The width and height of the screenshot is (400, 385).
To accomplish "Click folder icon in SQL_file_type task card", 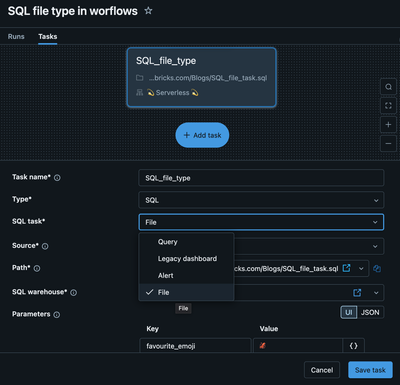I will coord(140,78).
